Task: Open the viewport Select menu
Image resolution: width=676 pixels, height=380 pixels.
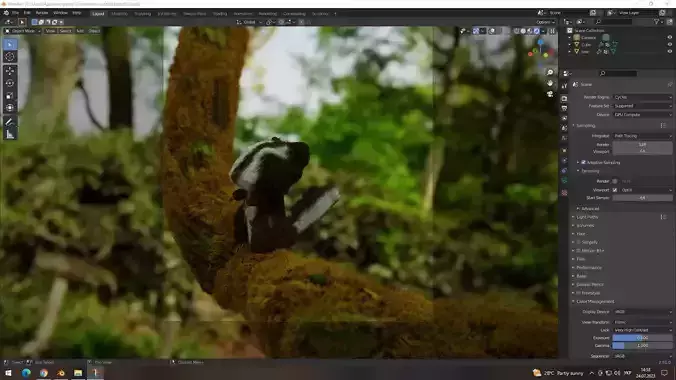Action: [65, 31]
